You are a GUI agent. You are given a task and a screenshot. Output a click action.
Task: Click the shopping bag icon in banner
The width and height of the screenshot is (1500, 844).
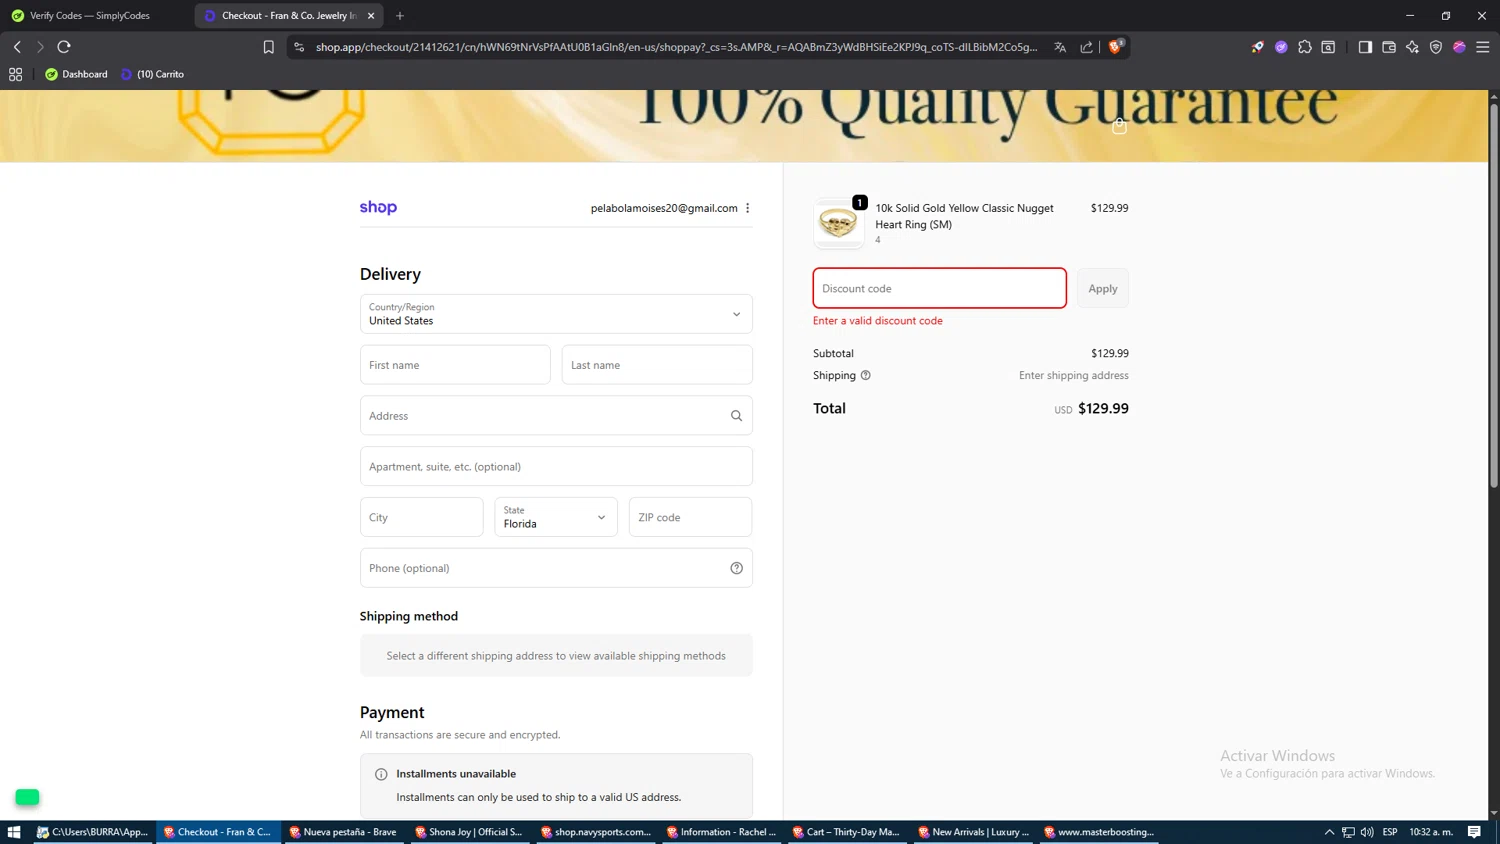point(1119,126)
